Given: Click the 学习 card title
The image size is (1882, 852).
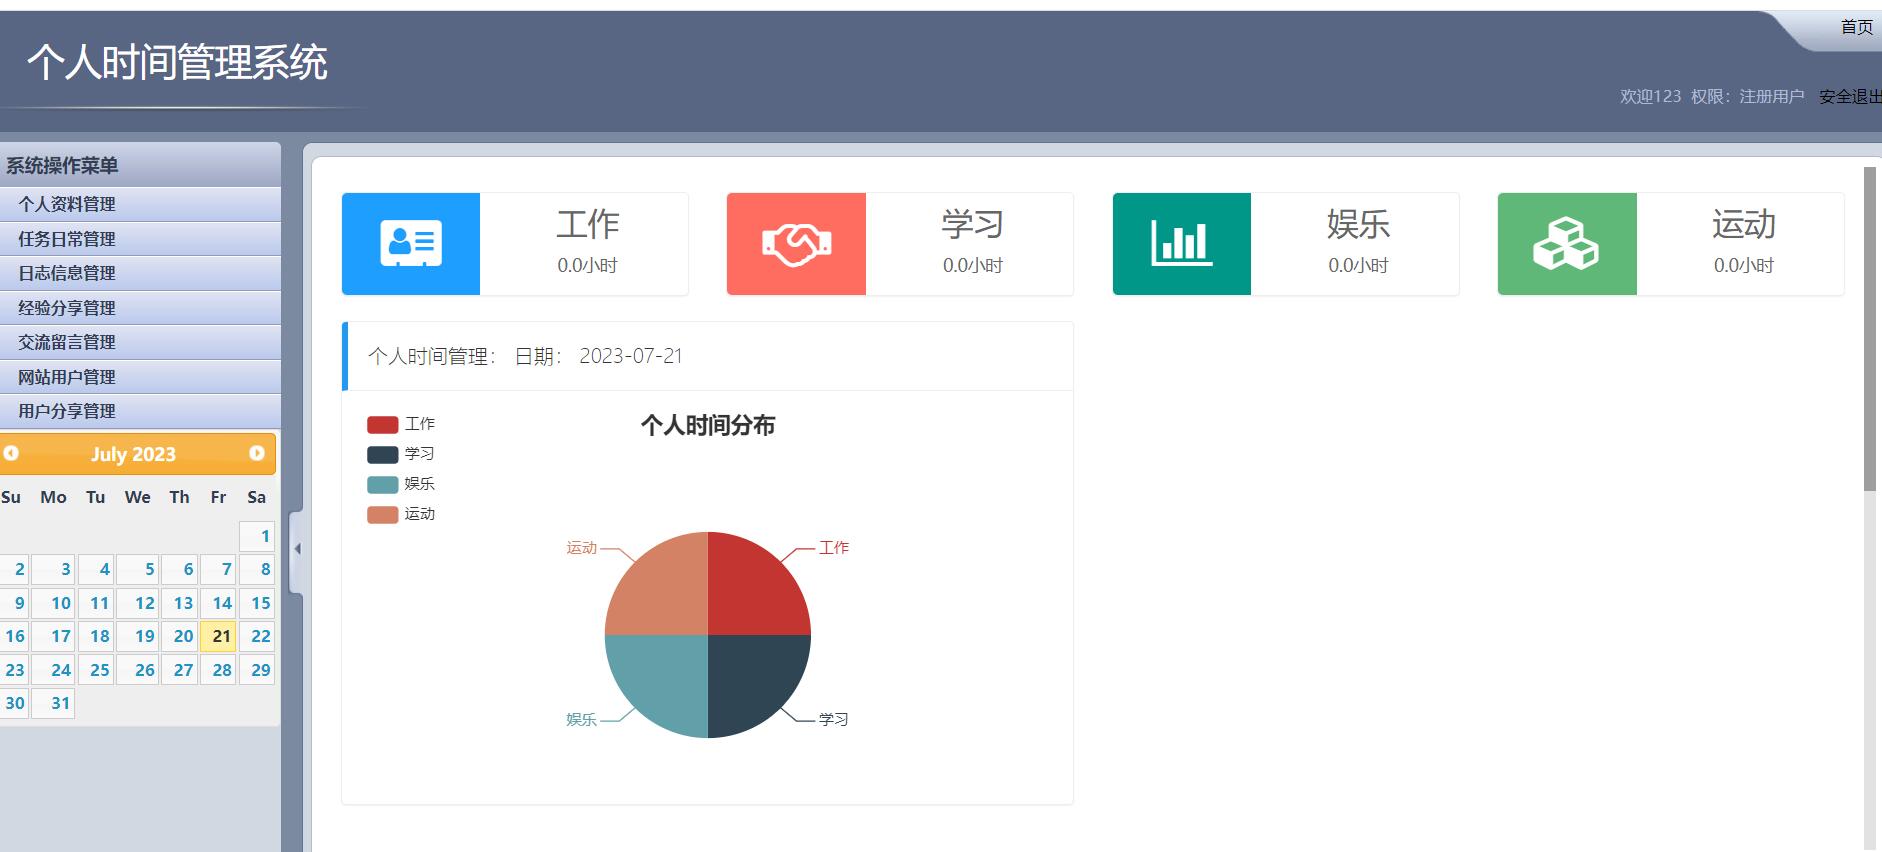Looking at the screenshot, I should coord(973,224).
